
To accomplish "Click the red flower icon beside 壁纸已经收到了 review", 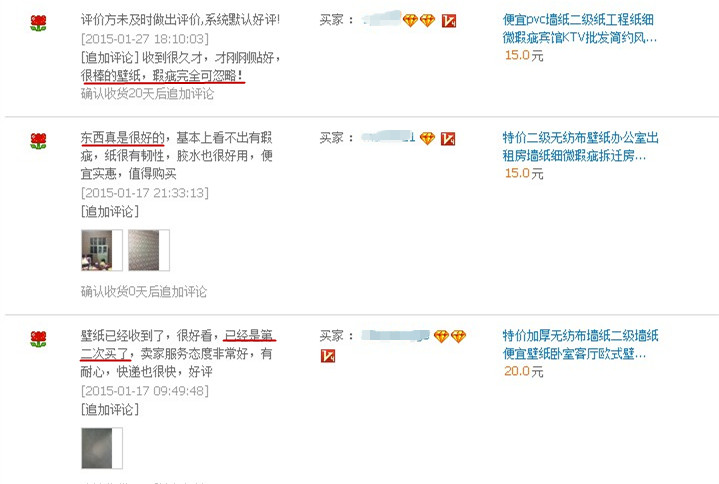I will 38,339.
